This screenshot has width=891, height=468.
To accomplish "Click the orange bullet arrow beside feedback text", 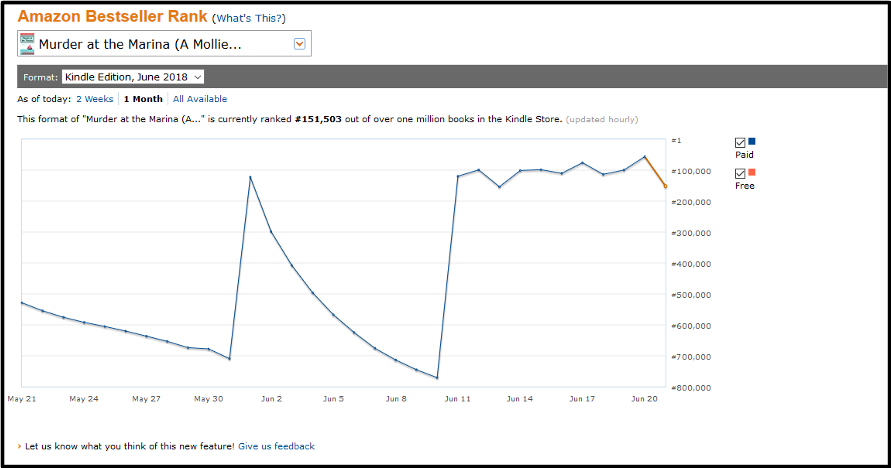I will [x=19, y=446].
